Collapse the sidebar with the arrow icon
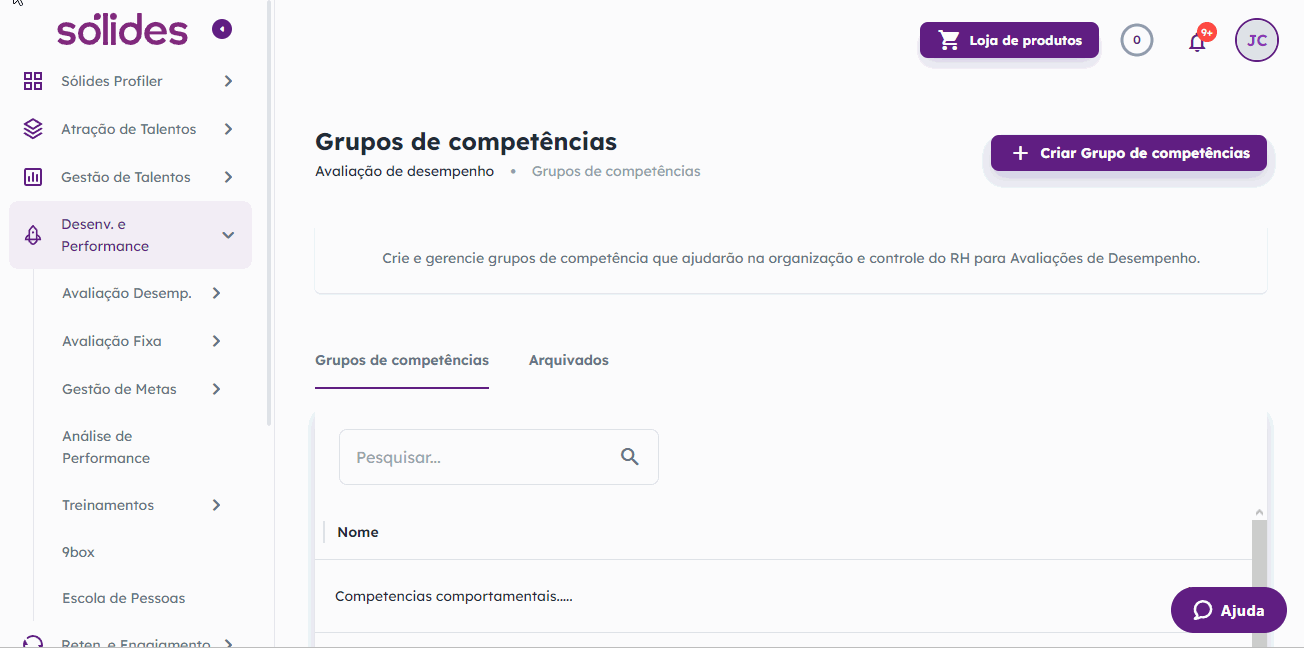The height and width of the screenshot is (648, 1304). point(222,30)
